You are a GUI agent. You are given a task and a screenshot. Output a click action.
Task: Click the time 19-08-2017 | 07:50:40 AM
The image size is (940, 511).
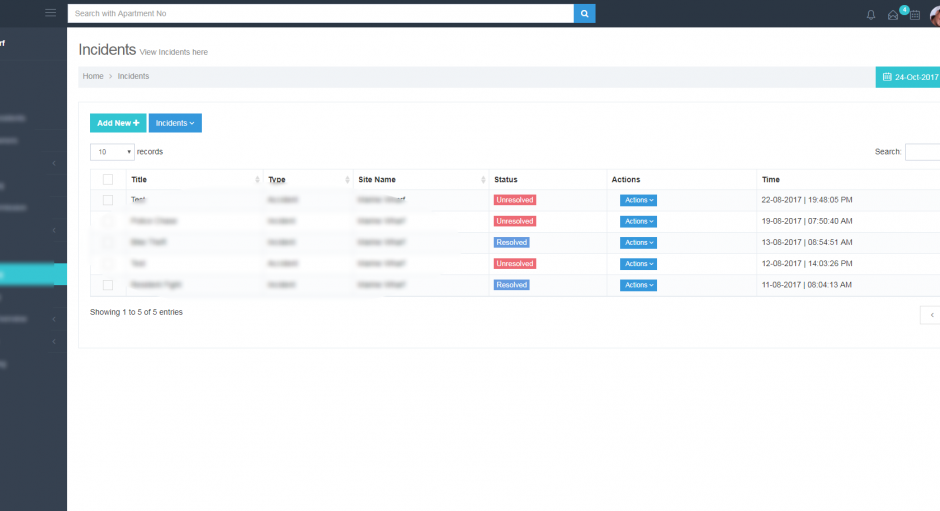click(x=806, y=221)
